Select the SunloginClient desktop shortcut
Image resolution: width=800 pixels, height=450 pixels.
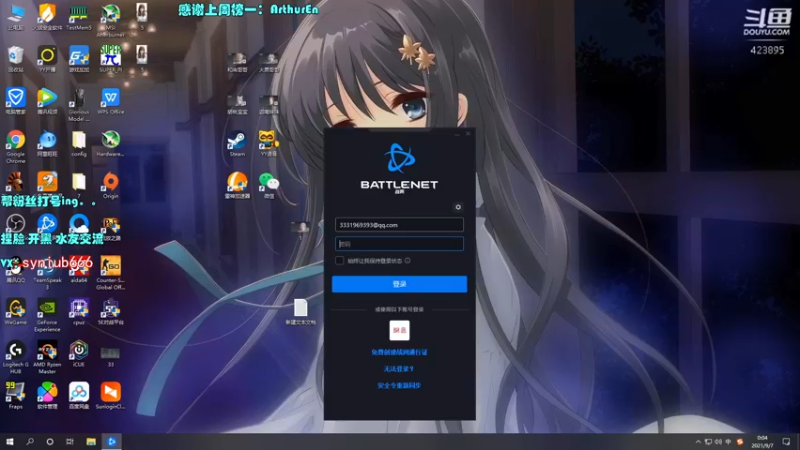click(x=110, y=396)
